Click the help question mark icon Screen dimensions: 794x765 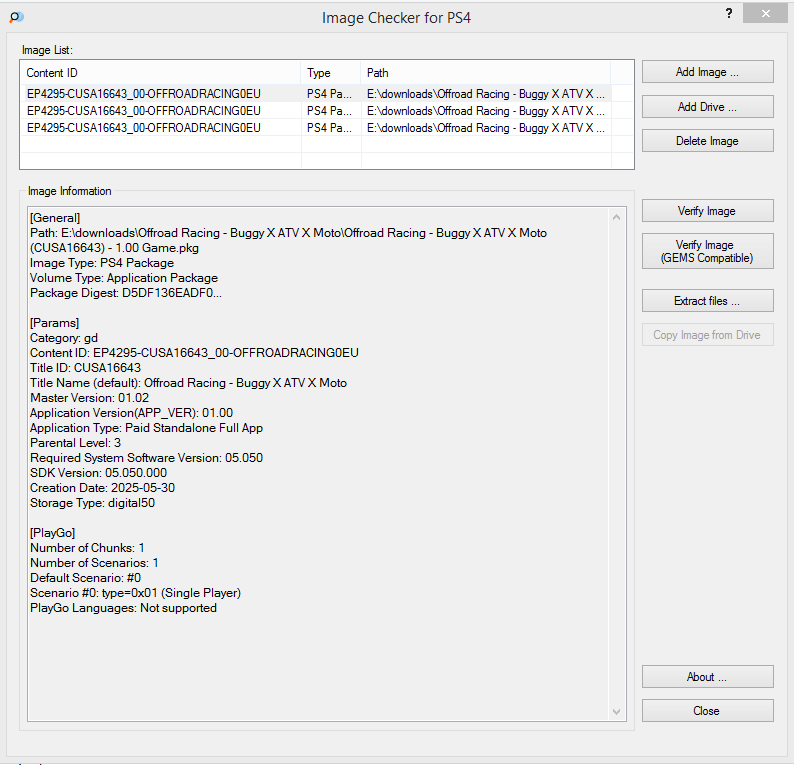click(x=729, y=14)
